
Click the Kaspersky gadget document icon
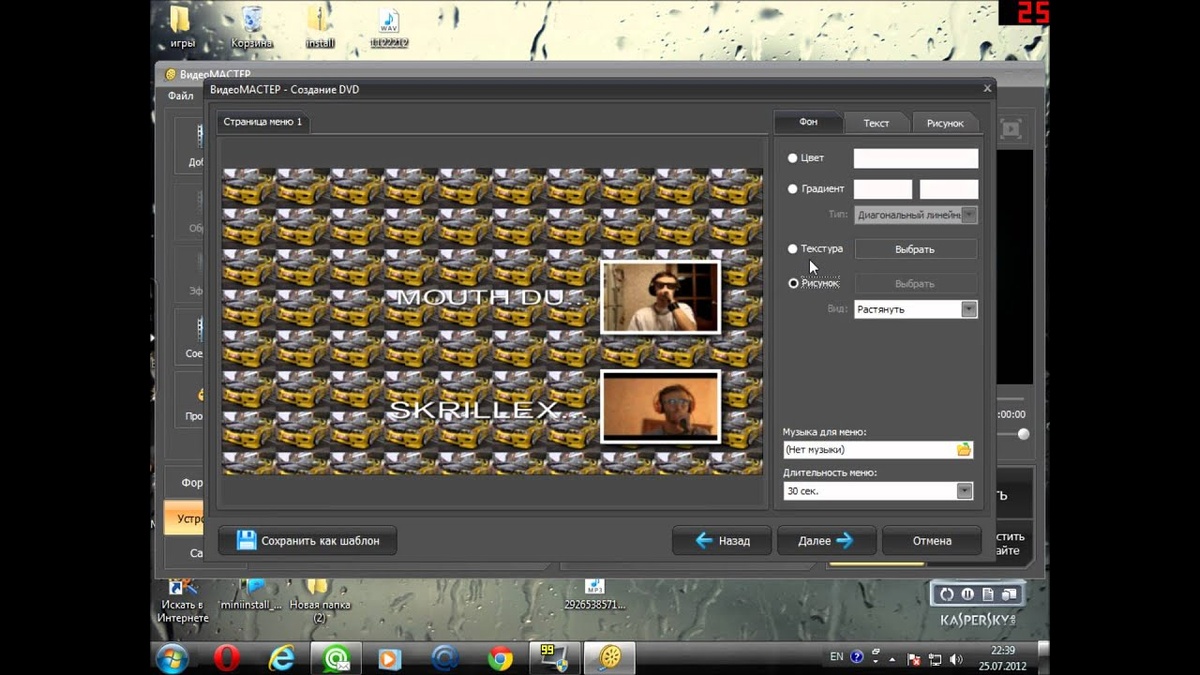click(x=987, y=594)
